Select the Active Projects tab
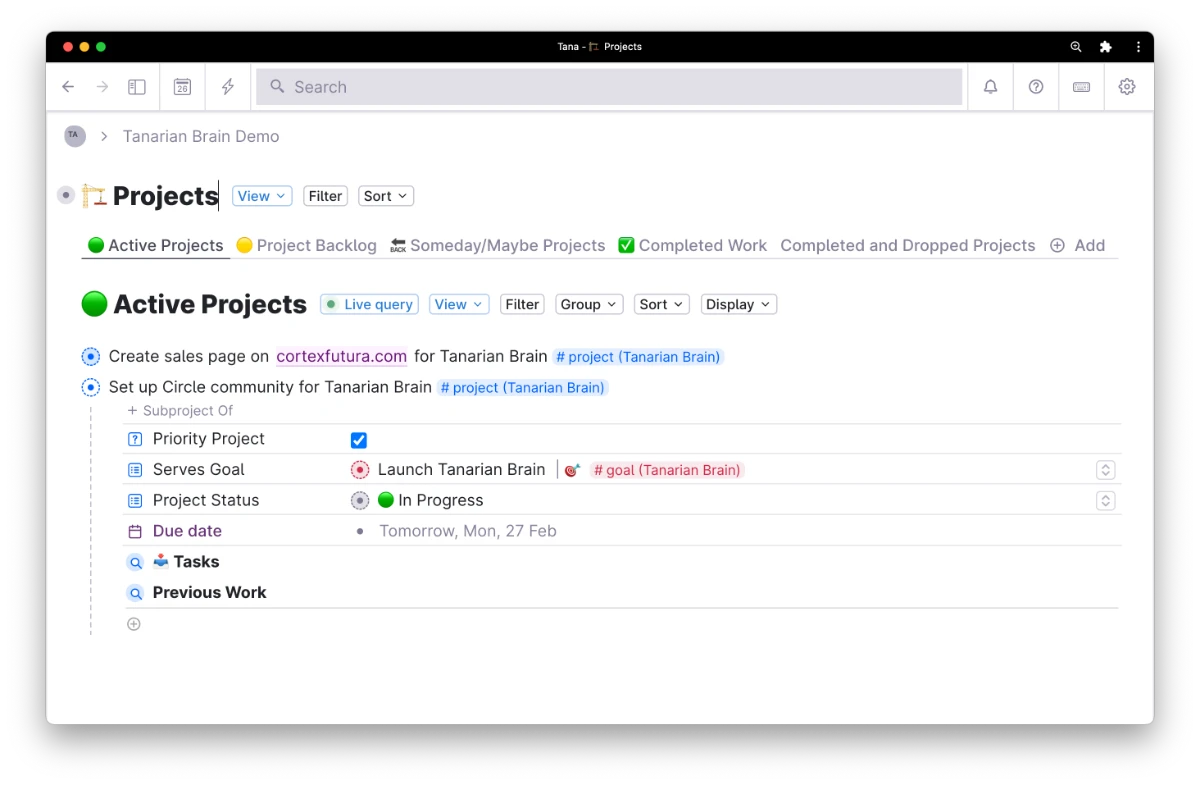Screen dimensions: 1200x785 click(x=156, y=245)
